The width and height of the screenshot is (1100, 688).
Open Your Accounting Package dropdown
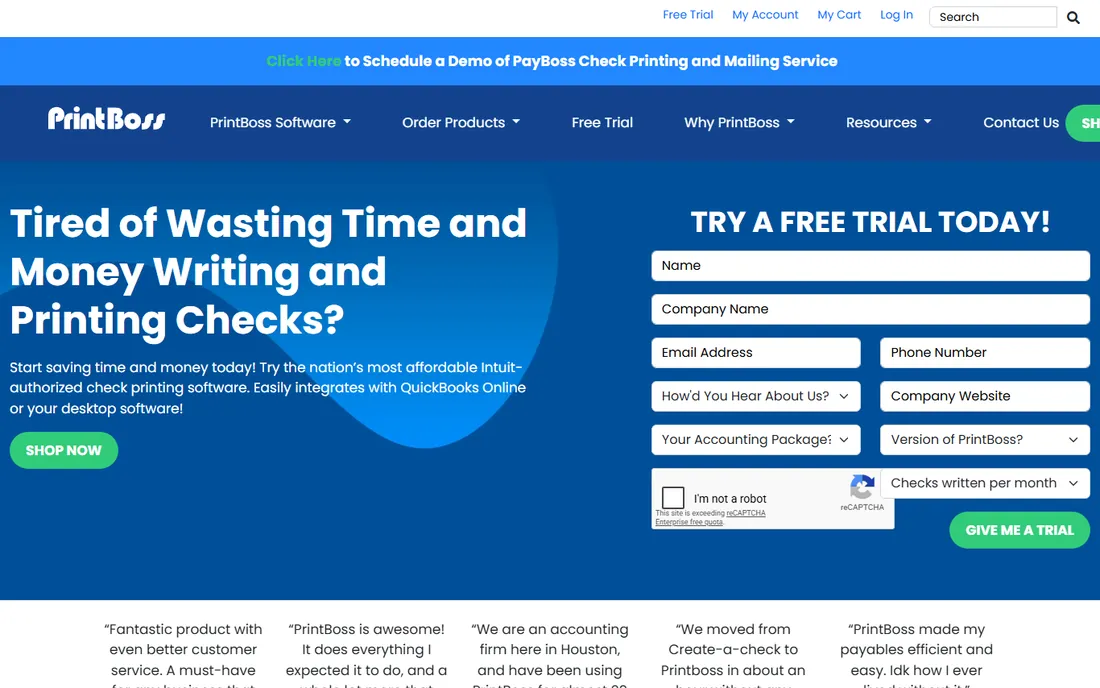(756, 440)
